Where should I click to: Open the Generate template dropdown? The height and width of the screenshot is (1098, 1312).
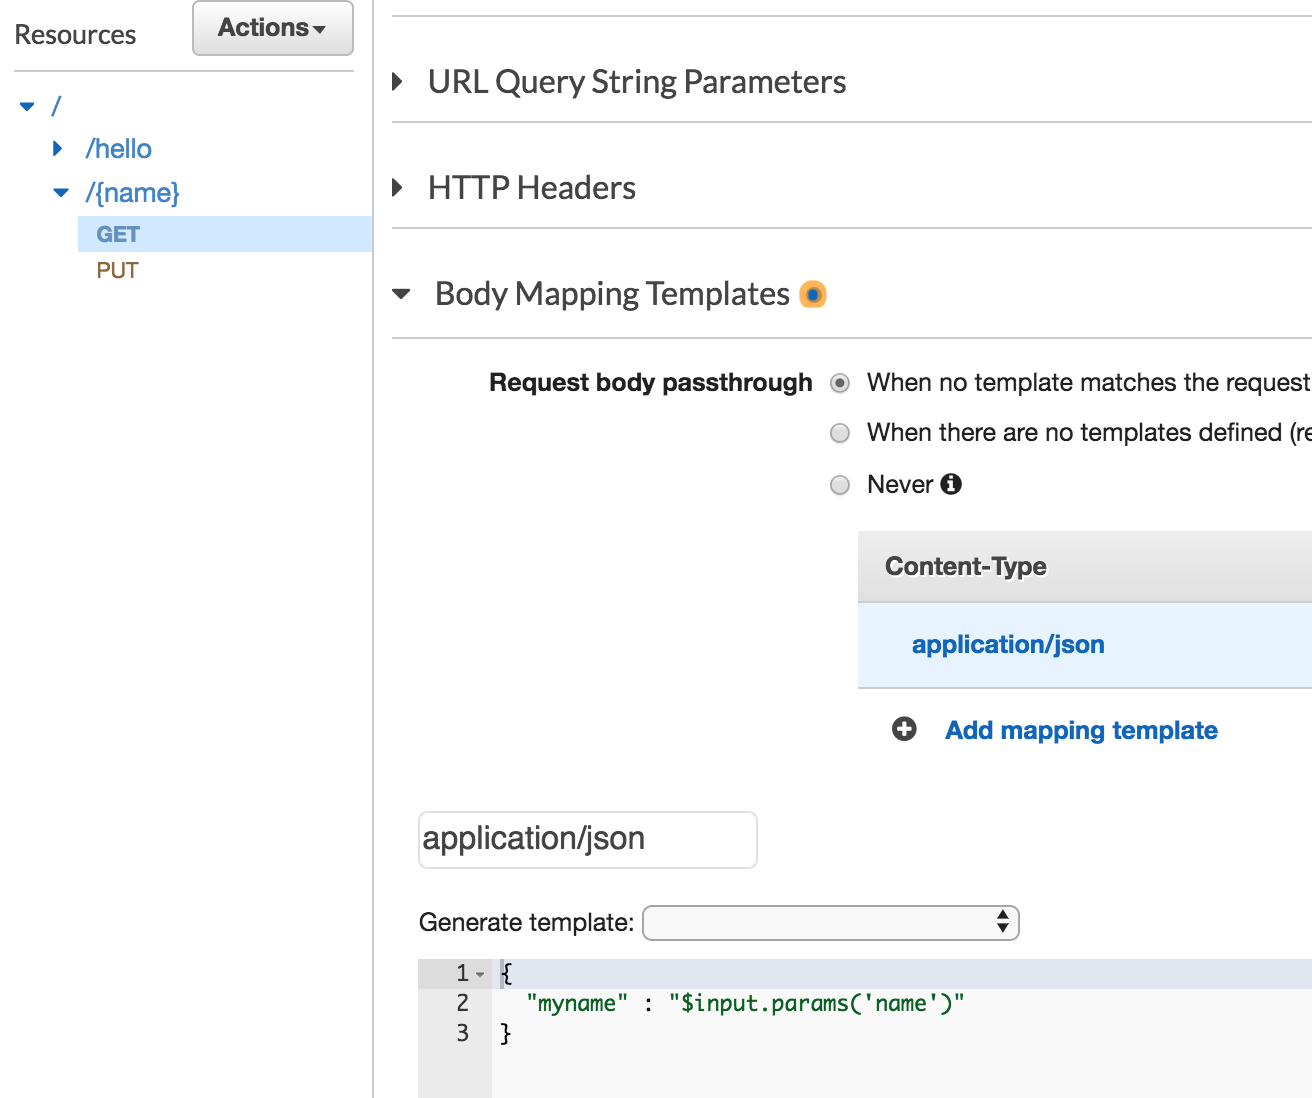tap(830, 922)
